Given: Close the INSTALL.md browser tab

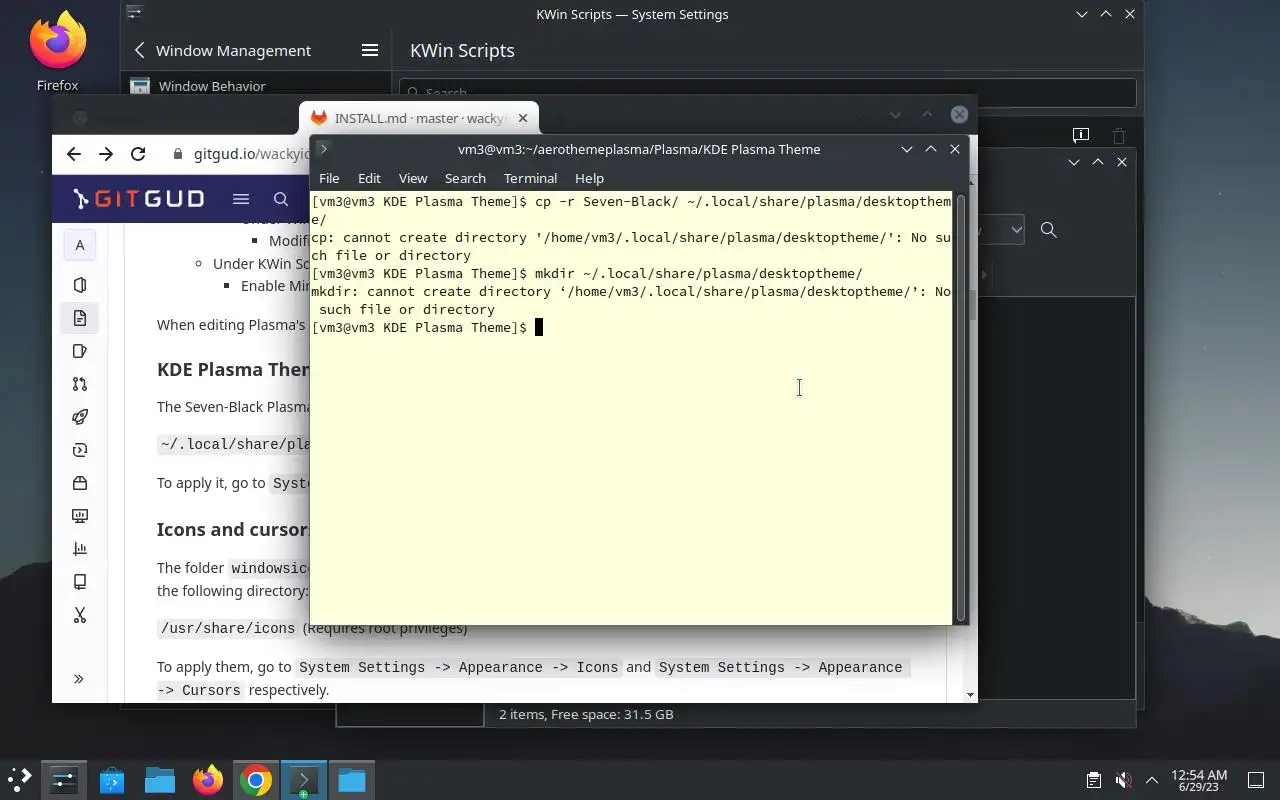Looking at the screenshot, I should (522, 118).
